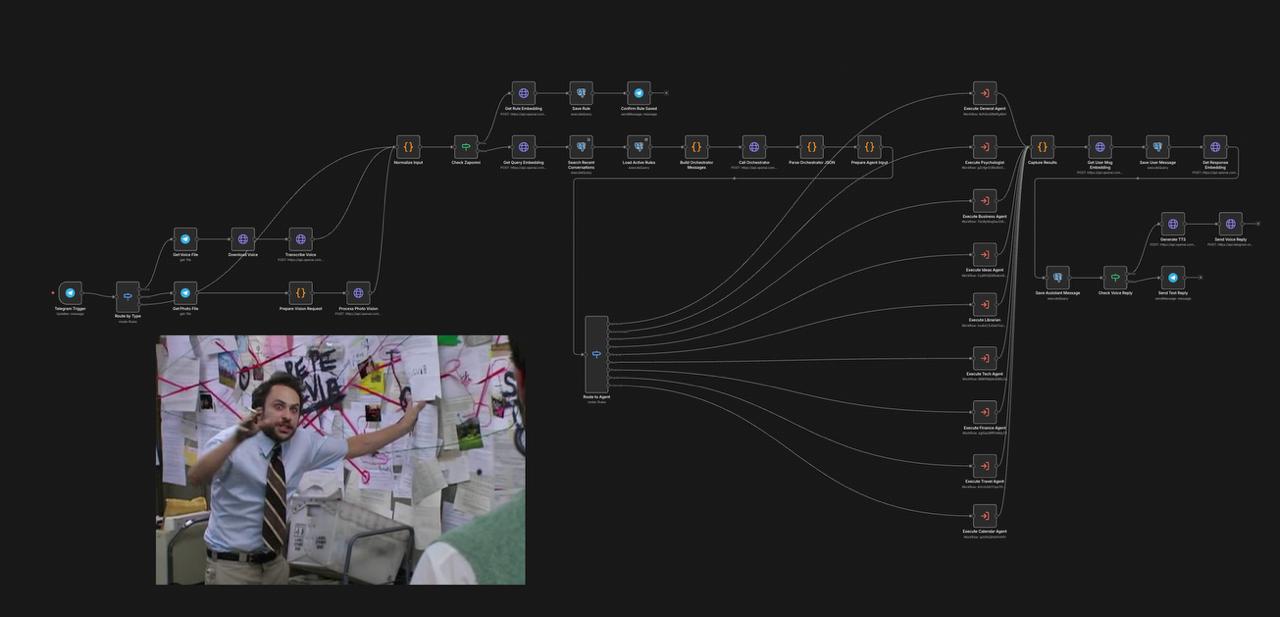Image resolution: width=1280 pixels, height=617 pixels.
Task: Open the Download Voice HTTP node
Action: click(x=243, y=239)
